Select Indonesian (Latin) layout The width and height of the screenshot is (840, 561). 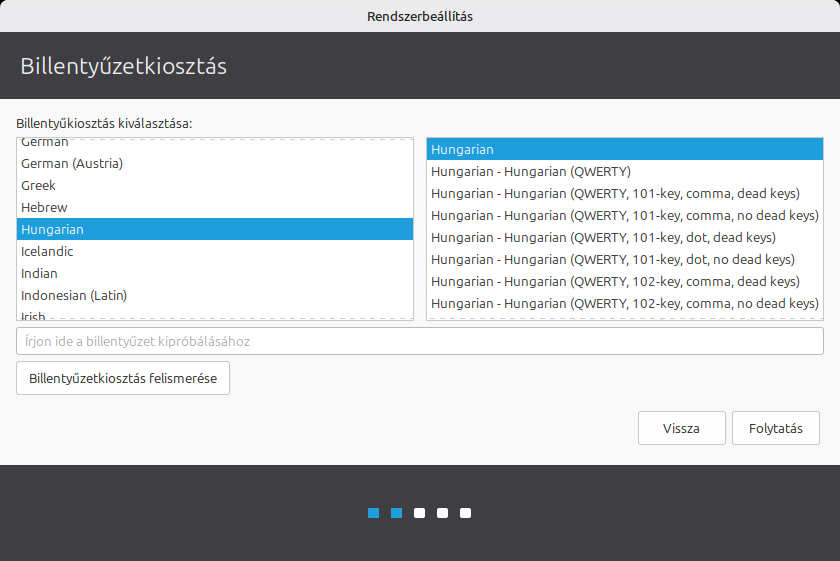[x=74, y=295]
